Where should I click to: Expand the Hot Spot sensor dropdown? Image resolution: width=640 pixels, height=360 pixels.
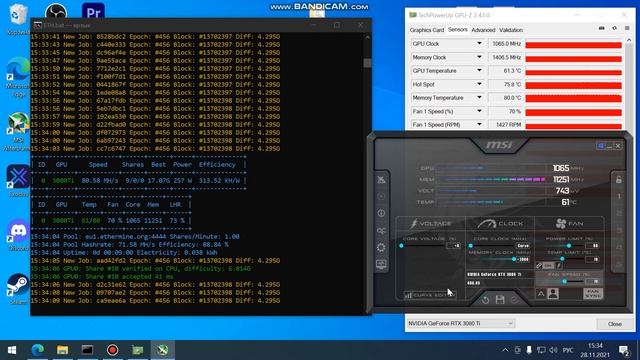(479, 84)
